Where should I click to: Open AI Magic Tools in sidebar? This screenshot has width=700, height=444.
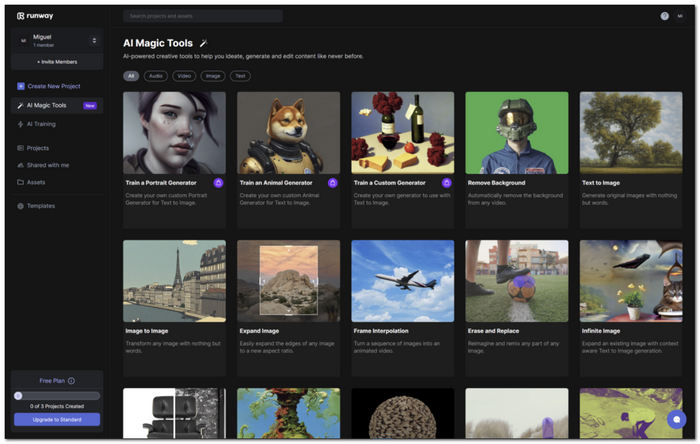click(57, 105)
